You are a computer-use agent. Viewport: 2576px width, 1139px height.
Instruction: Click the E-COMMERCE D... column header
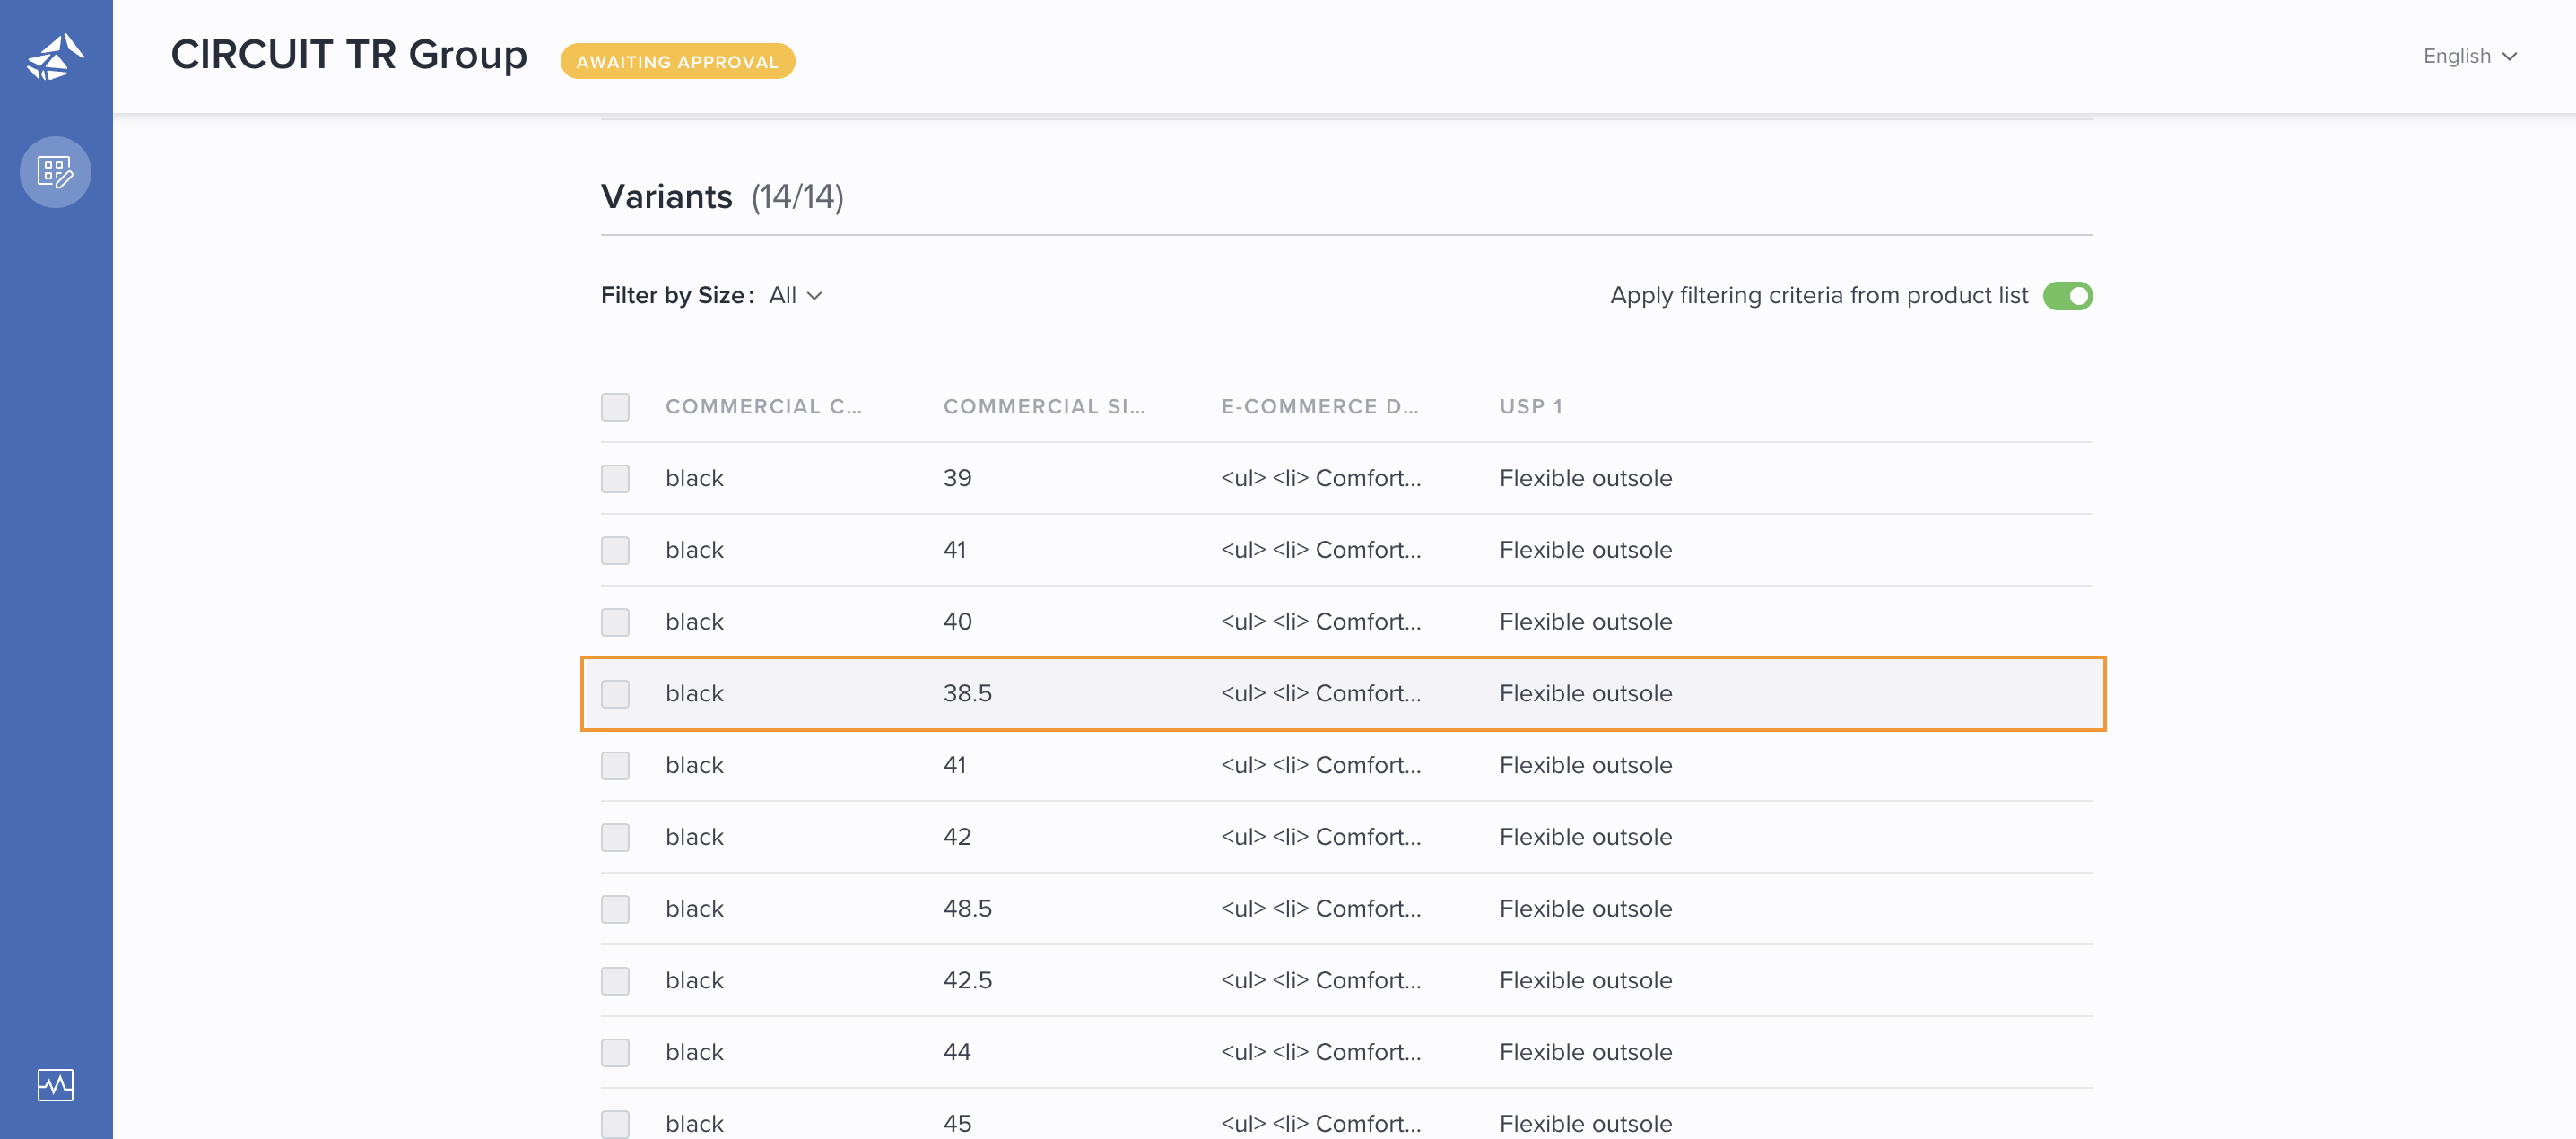[1319, 407]
